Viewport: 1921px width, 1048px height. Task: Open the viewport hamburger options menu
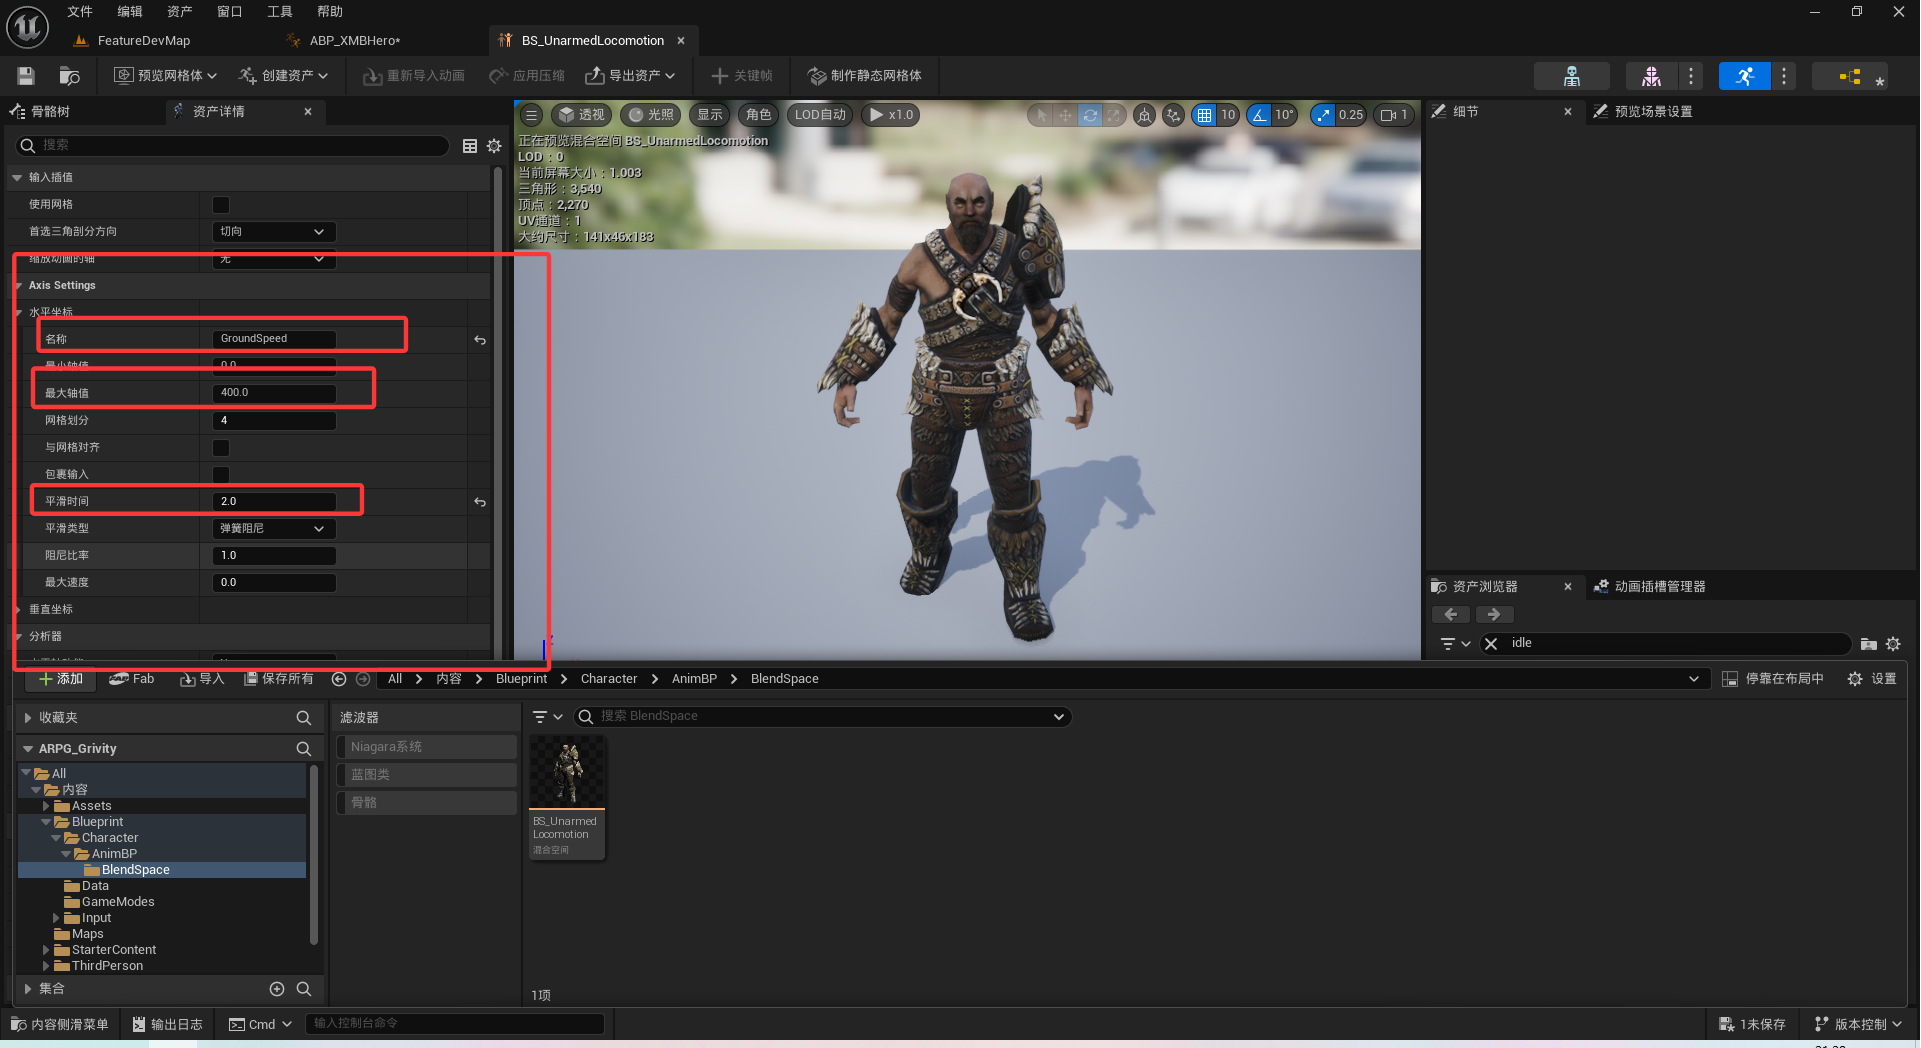click(x=532, y=115)
